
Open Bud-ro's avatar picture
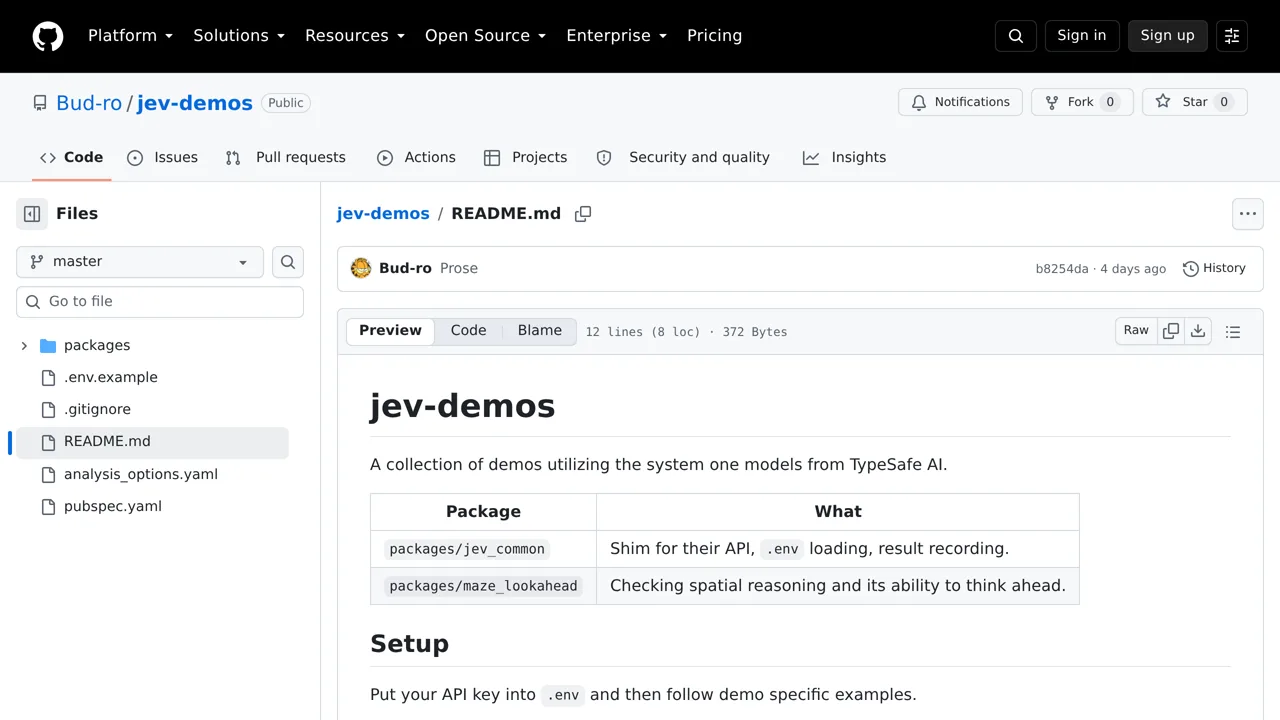361,268
